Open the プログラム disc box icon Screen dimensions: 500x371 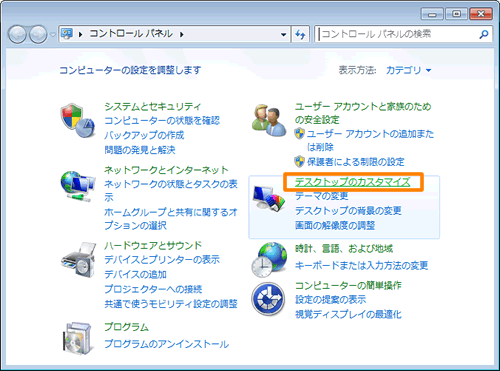77,338
